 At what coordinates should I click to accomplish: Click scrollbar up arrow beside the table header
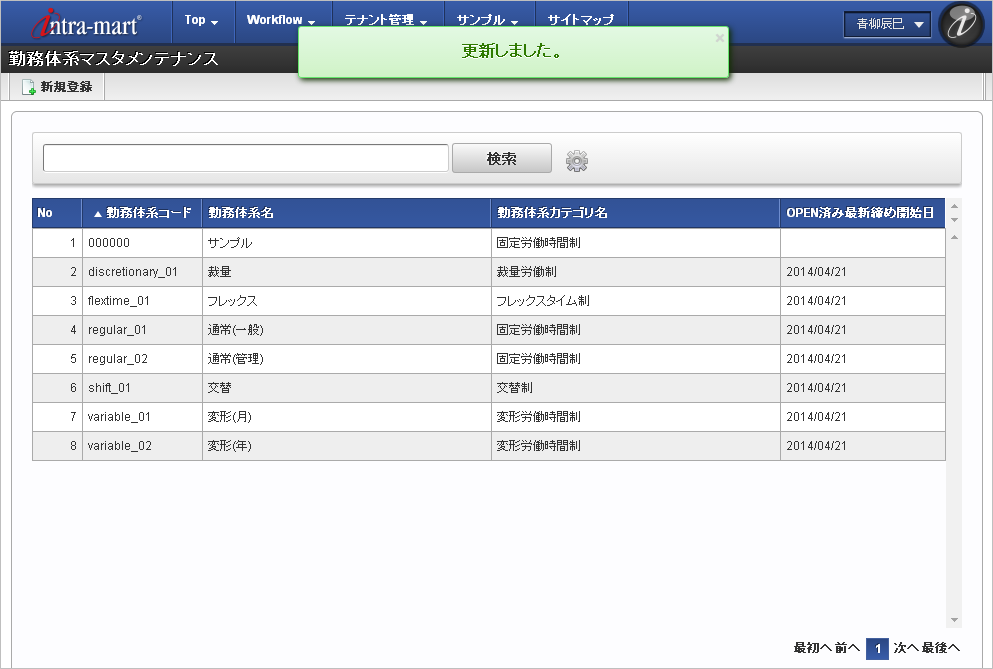(954, 206)
